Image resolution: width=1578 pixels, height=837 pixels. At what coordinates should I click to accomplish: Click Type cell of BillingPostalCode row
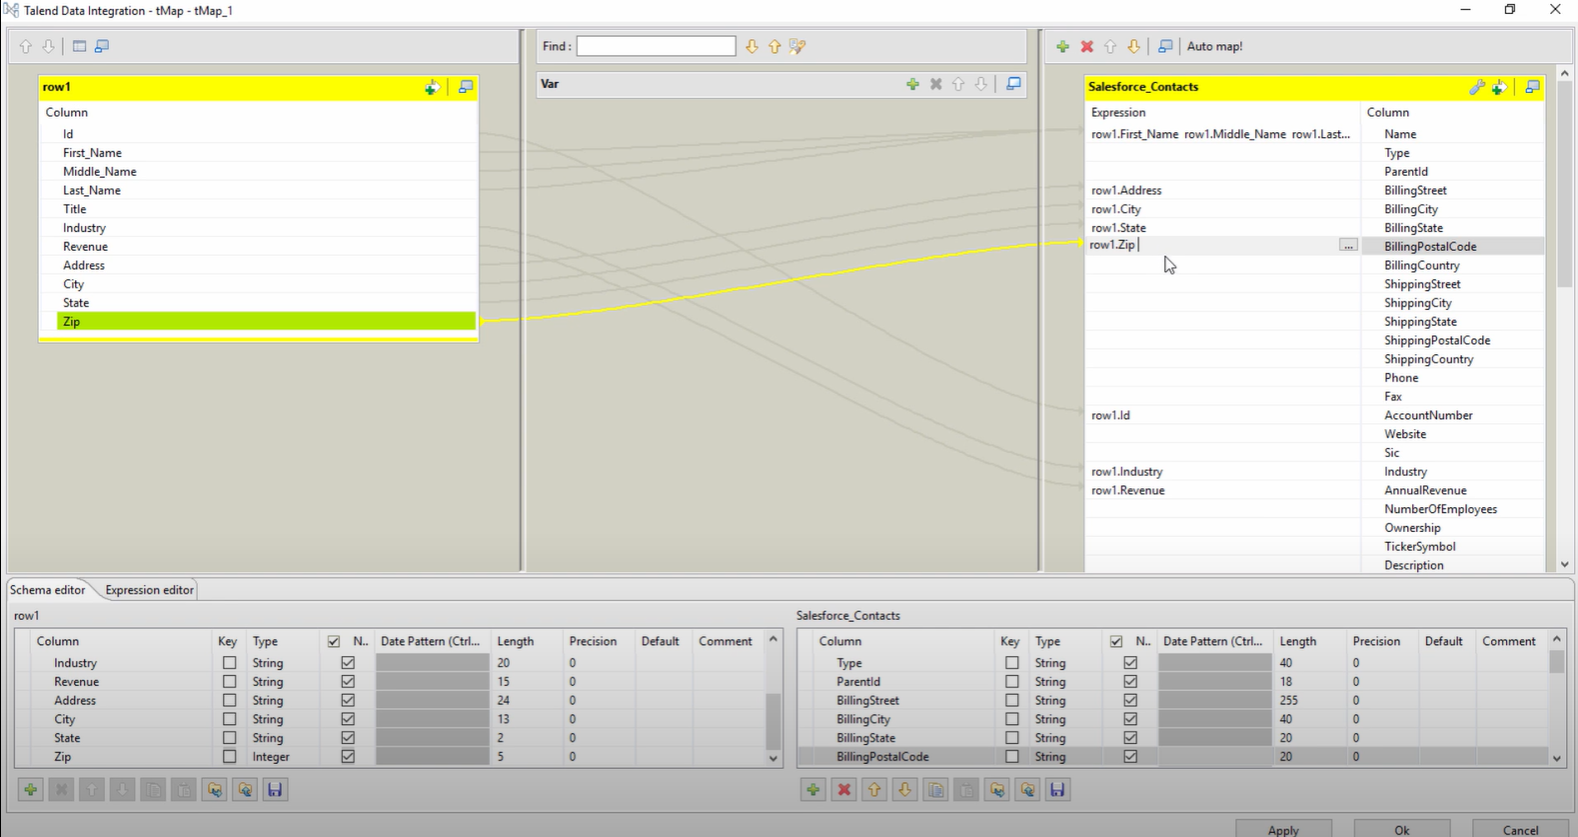[x=1065, y=757]
